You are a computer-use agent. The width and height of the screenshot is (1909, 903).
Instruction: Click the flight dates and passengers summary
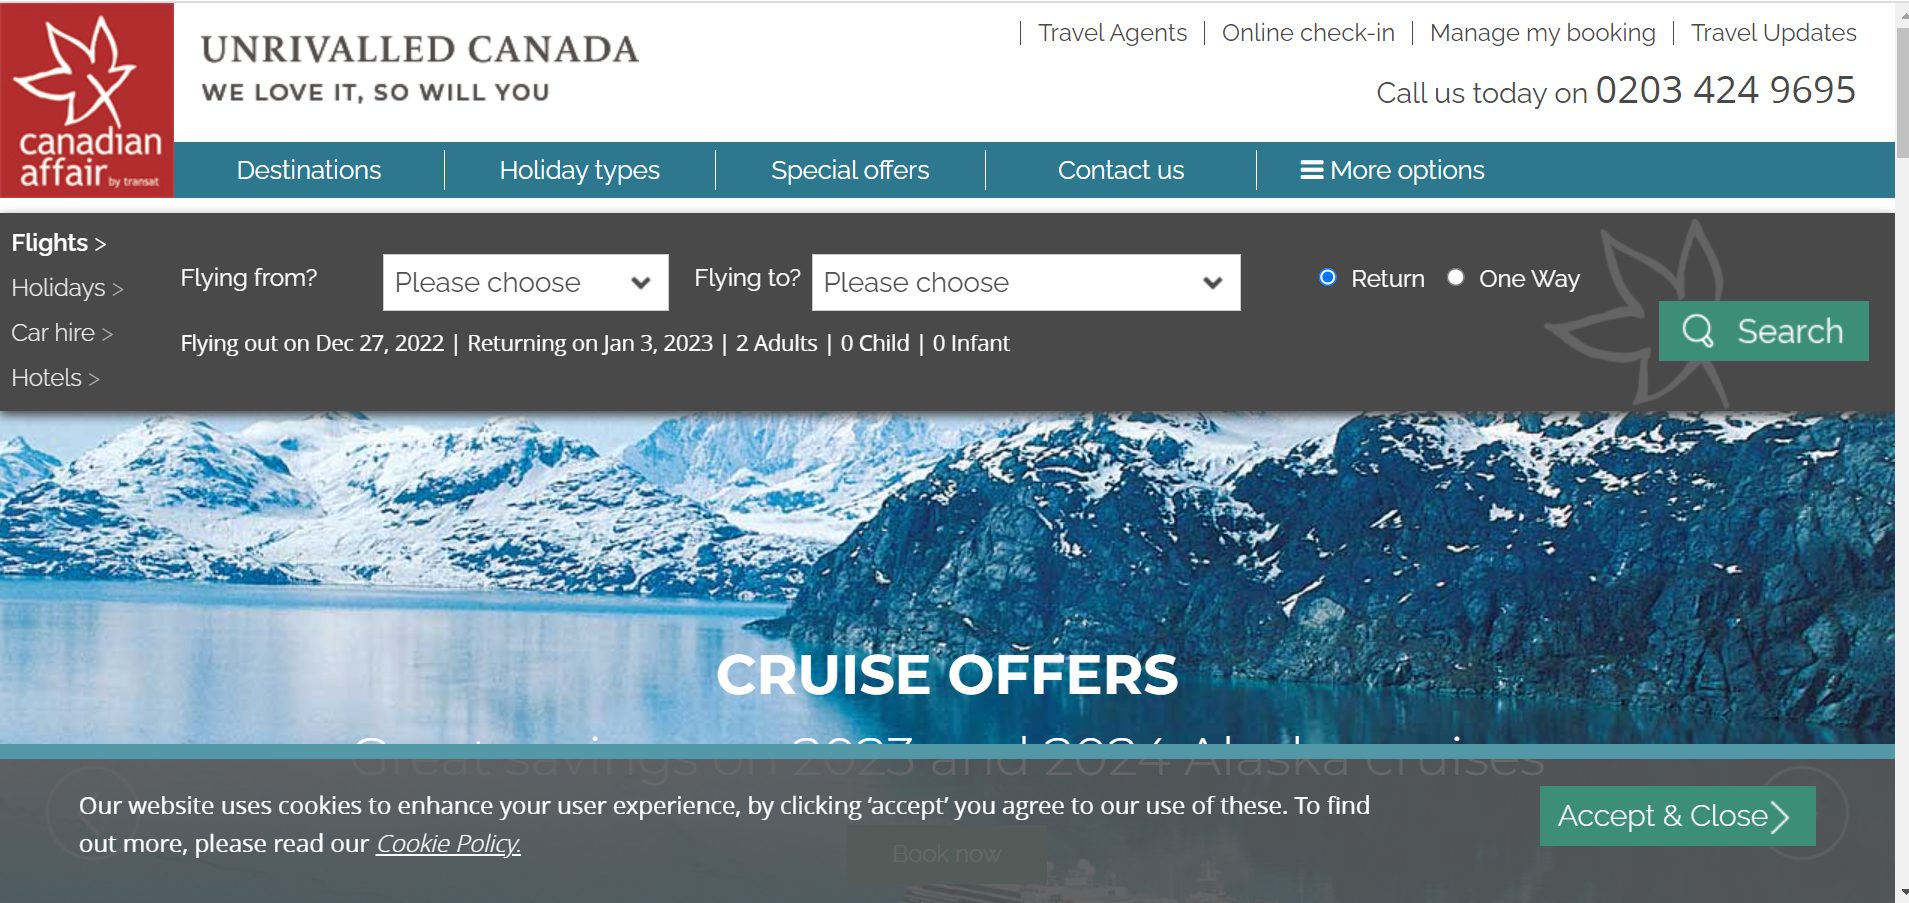click(x=594, y=344)
